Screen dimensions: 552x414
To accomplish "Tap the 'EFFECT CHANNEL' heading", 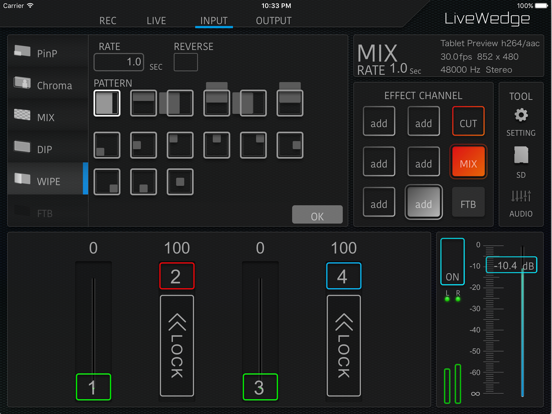I will tap(423, 95).
